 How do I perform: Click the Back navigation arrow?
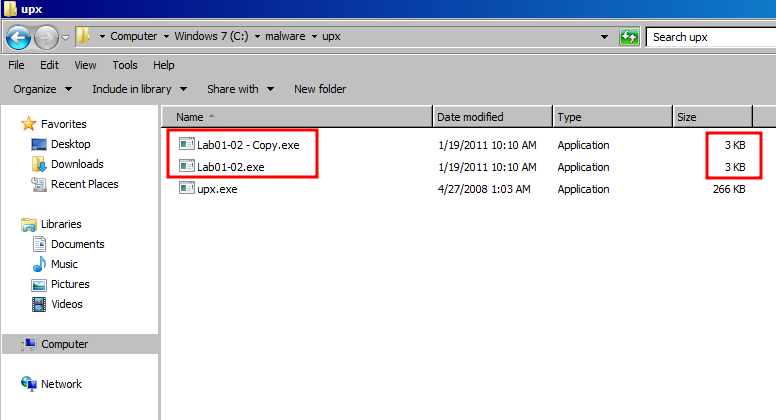pos(18,38)
